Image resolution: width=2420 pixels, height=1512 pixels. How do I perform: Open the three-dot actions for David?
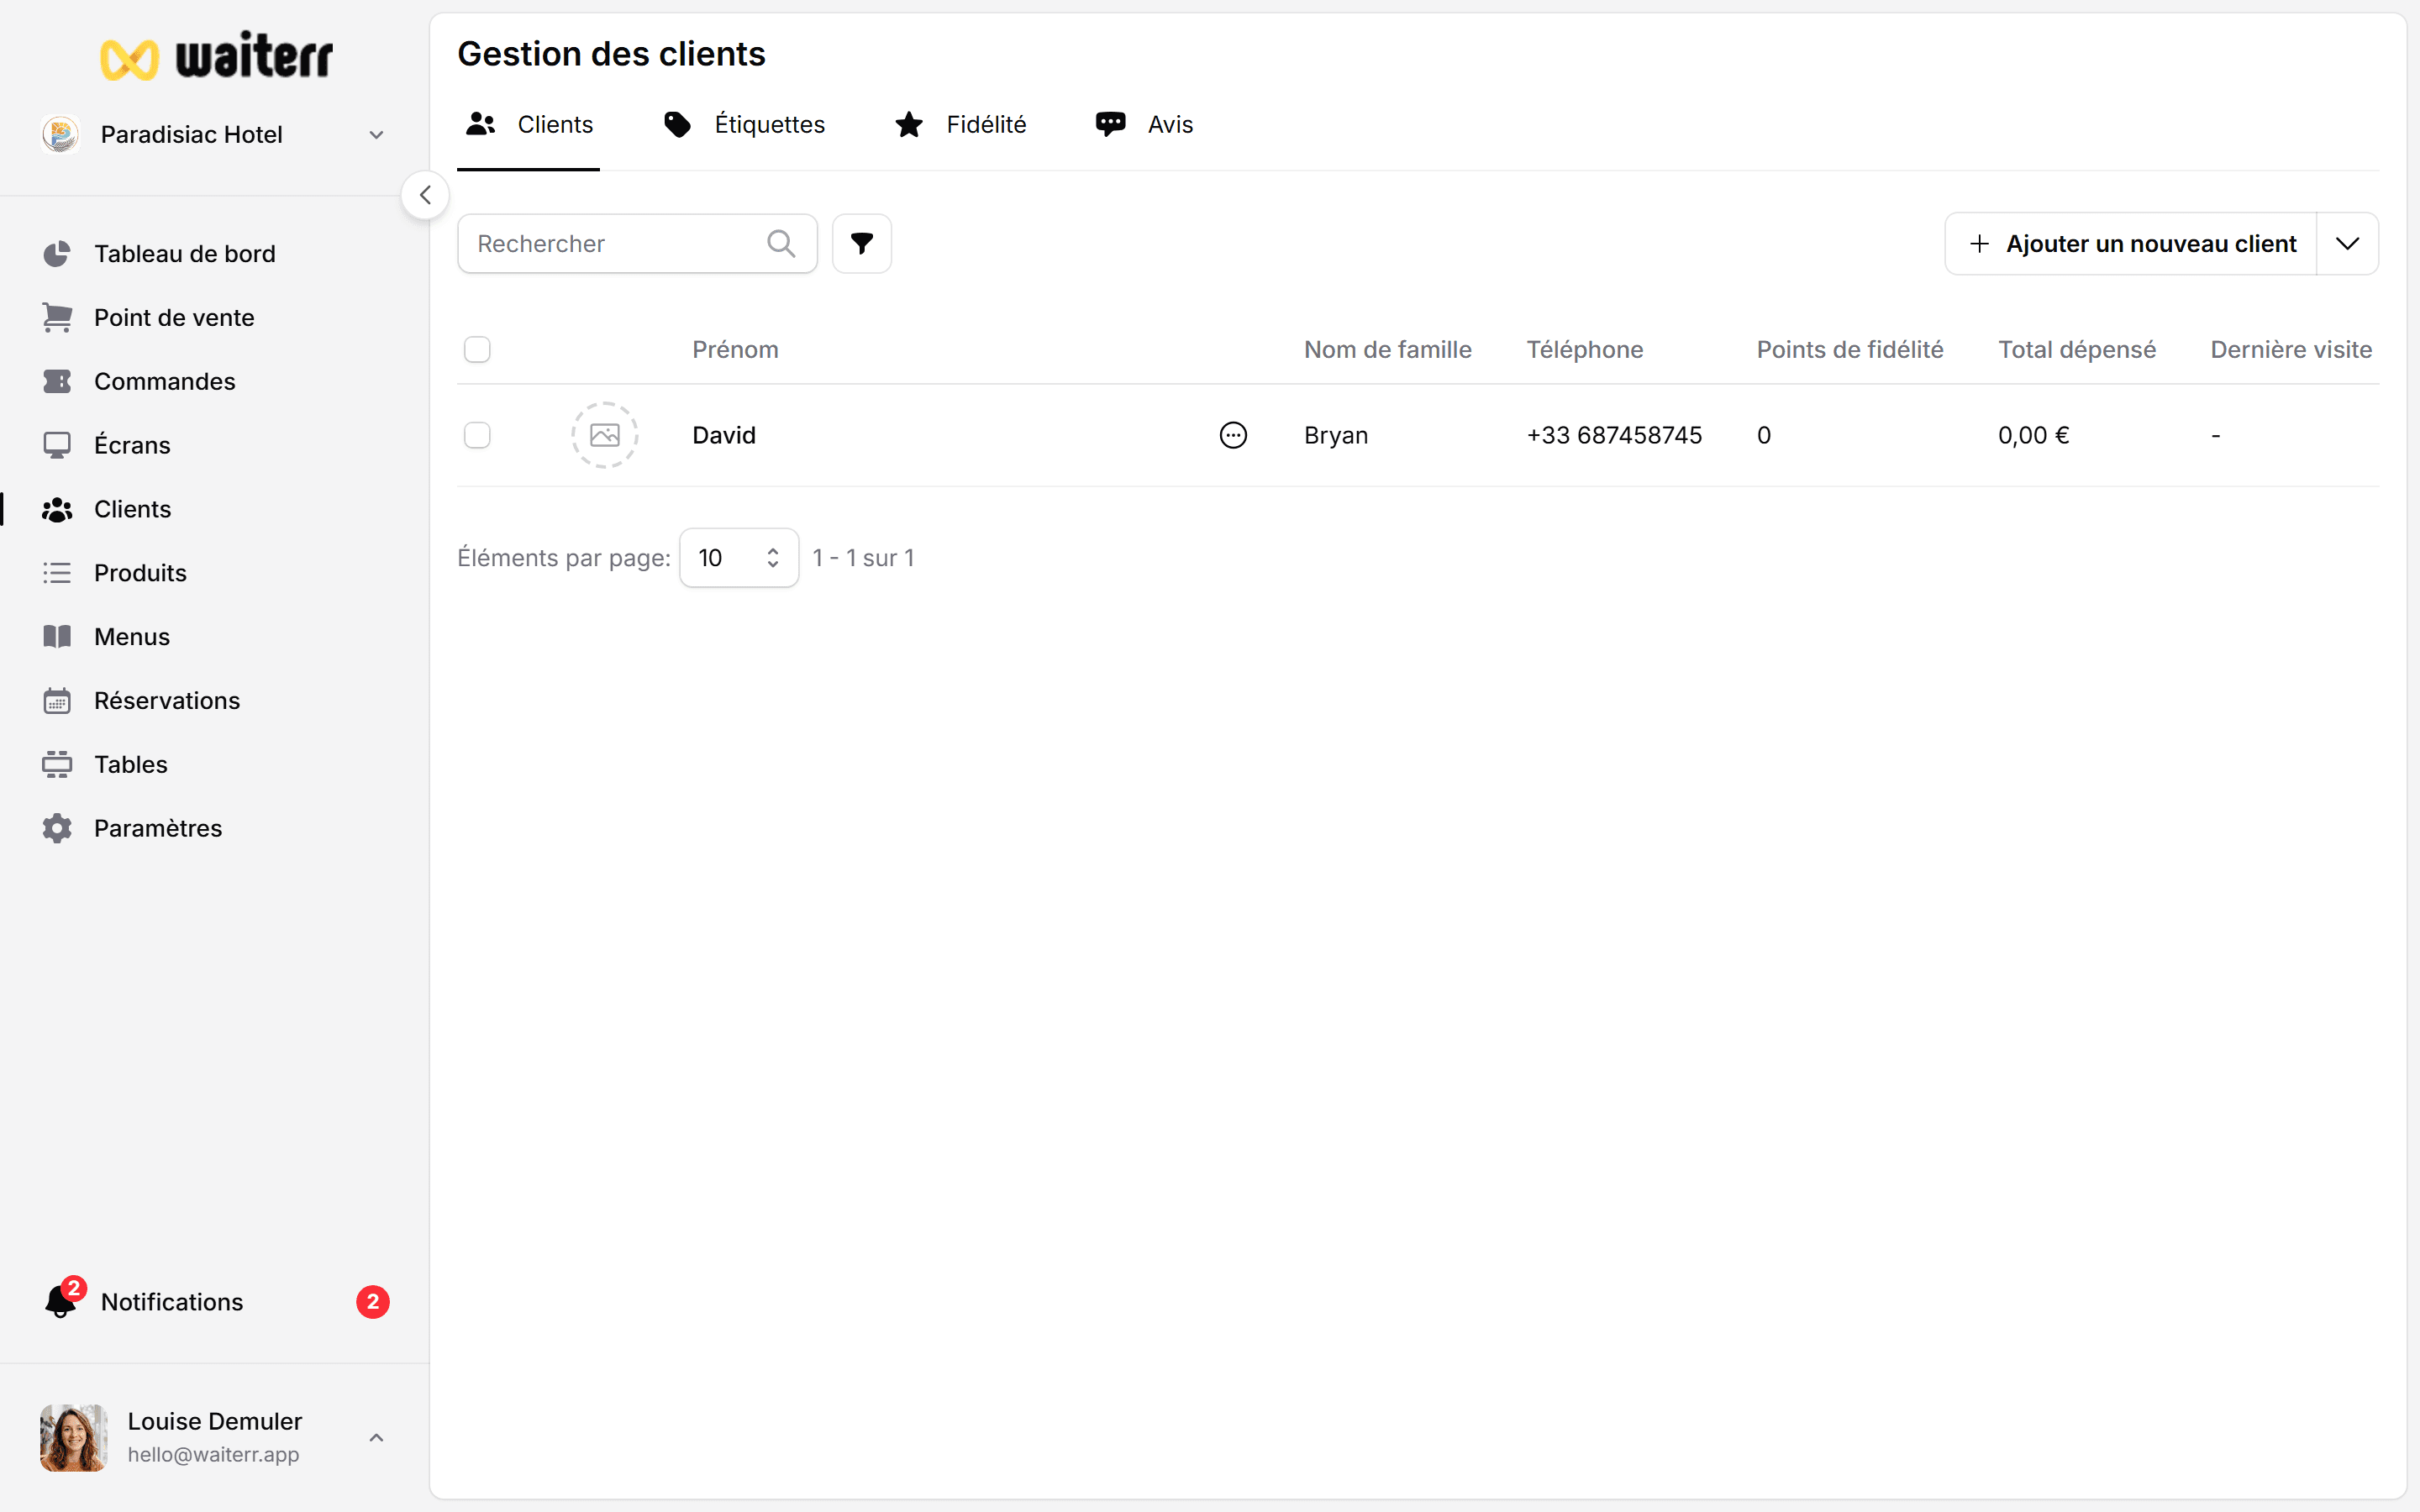point(1233,435)
